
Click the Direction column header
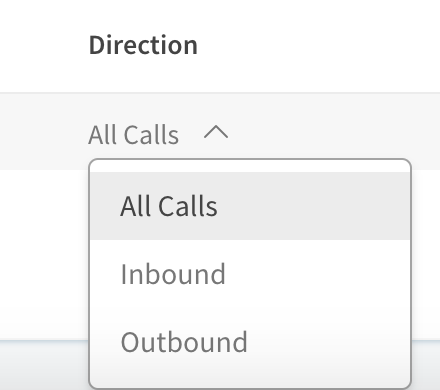tap(143, 45)
